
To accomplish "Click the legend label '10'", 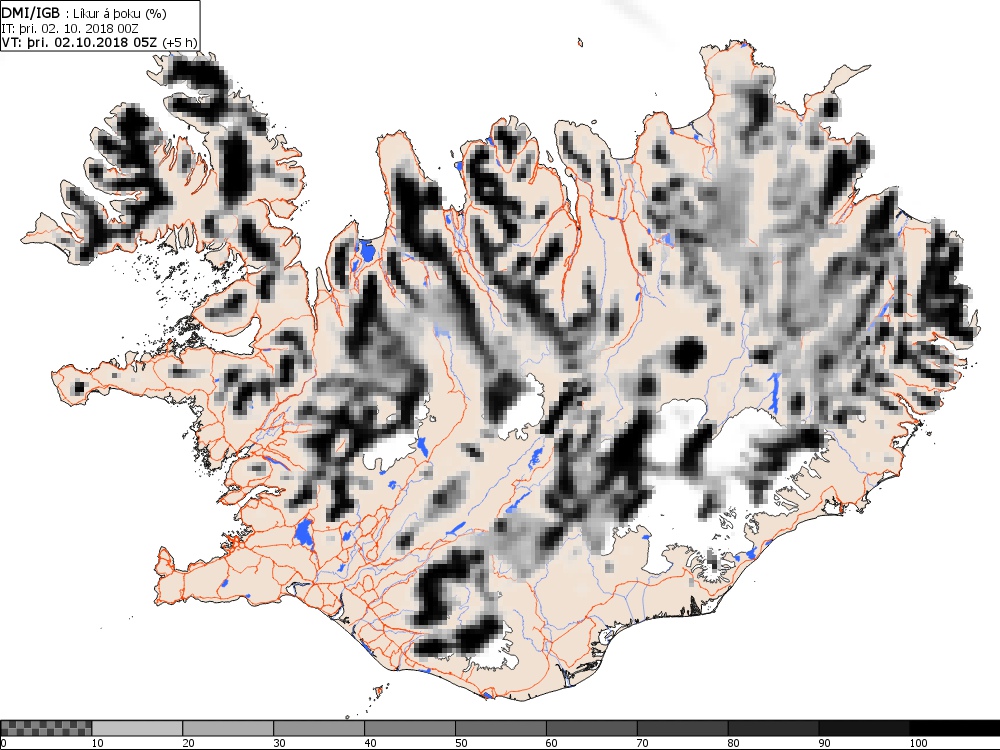I will pyautogui.click(x=97, y=743).
